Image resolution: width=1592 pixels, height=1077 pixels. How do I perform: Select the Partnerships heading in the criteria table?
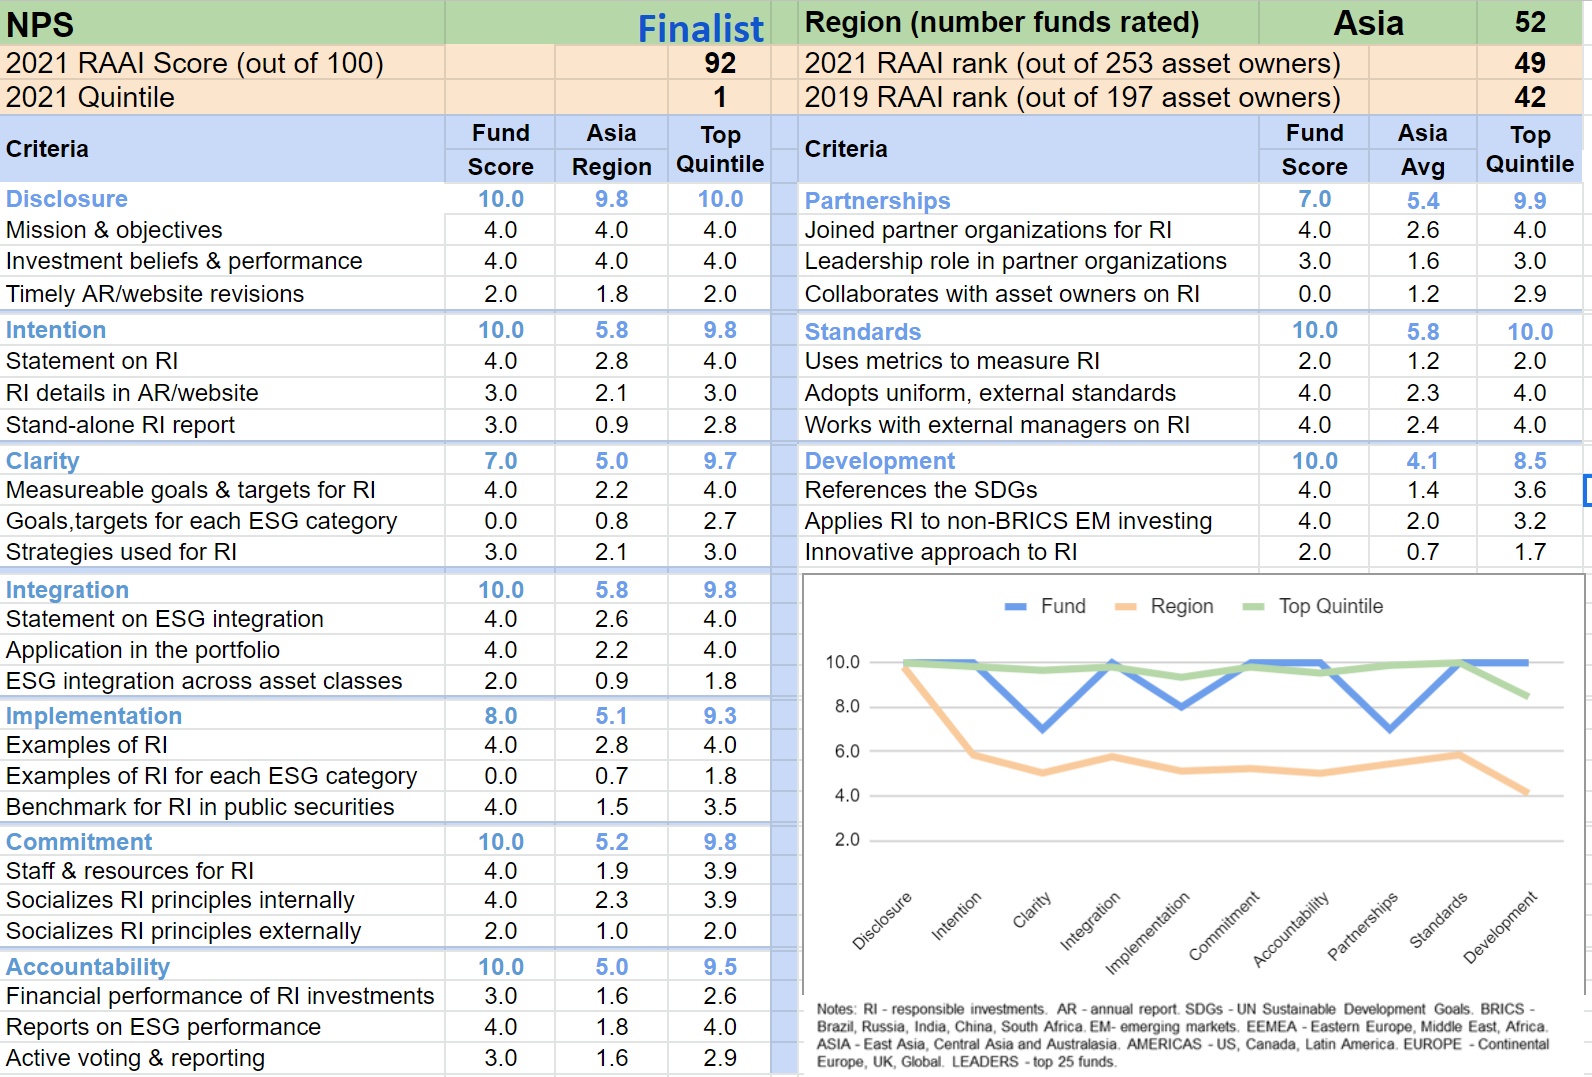pos(877,201)
